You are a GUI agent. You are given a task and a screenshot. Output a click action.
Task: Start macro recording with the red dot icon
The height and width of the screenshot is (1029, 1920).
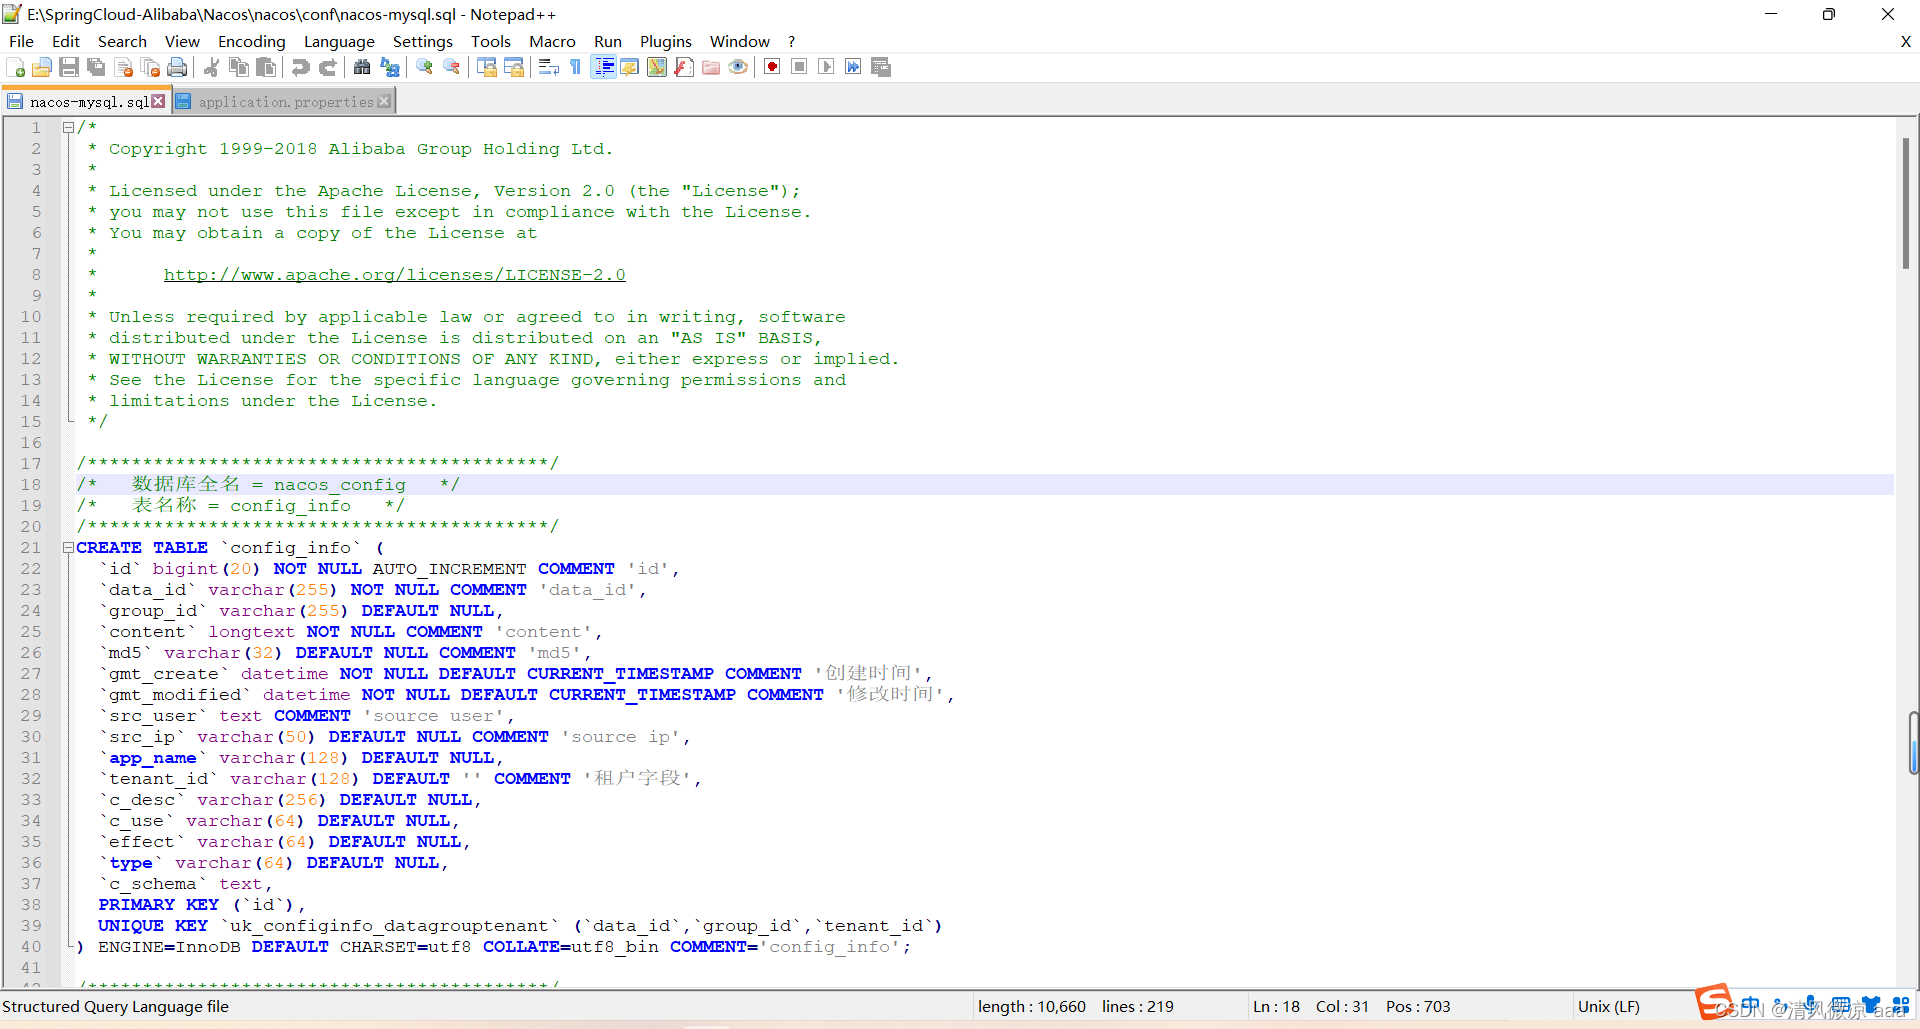click(772, 67)
